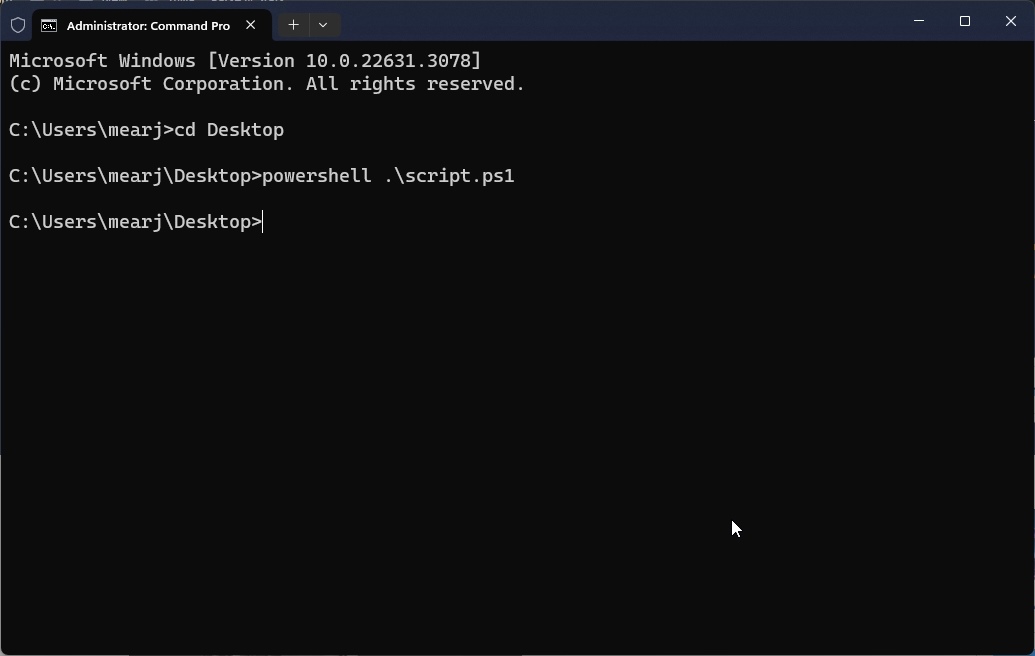The image size is (1035, 656).
Task: Close the terminal window
Action: click(1011, 21)
